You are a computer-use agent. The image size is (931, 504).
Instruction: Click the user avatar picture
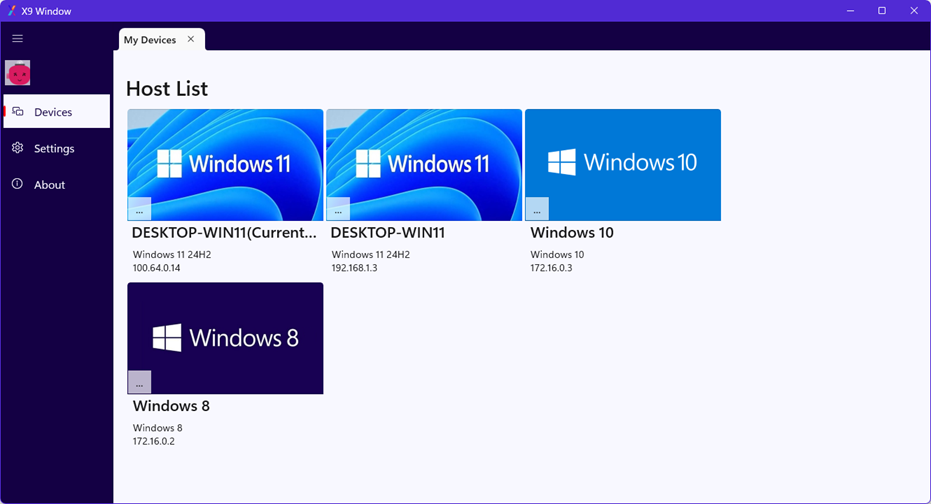(18, 73)
